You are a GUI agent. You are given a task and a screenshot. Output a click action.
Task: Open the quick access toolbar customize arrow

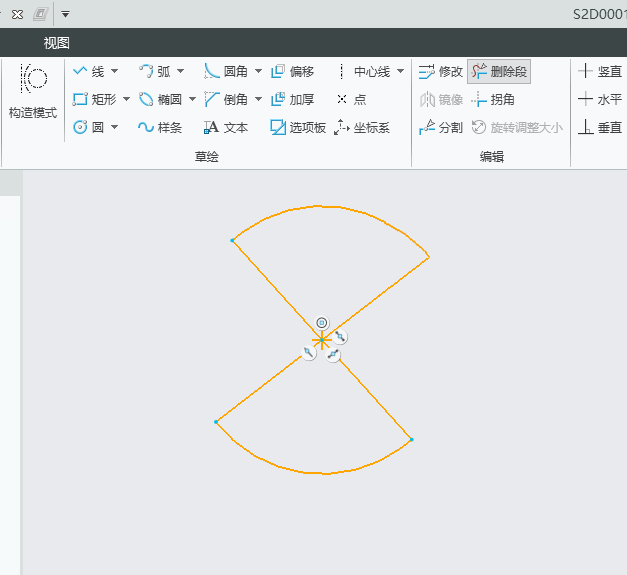tap(65, 14)
